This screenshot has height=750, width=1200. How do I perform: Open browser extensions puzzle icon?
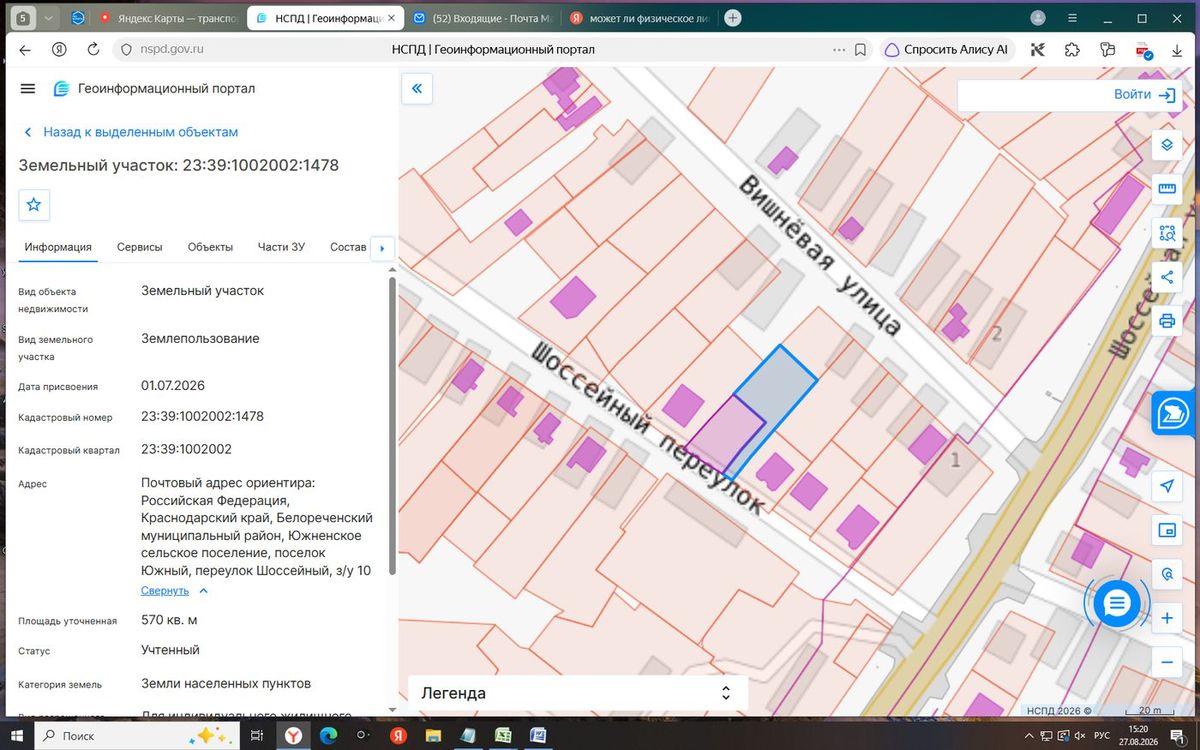pos(1072,49)
